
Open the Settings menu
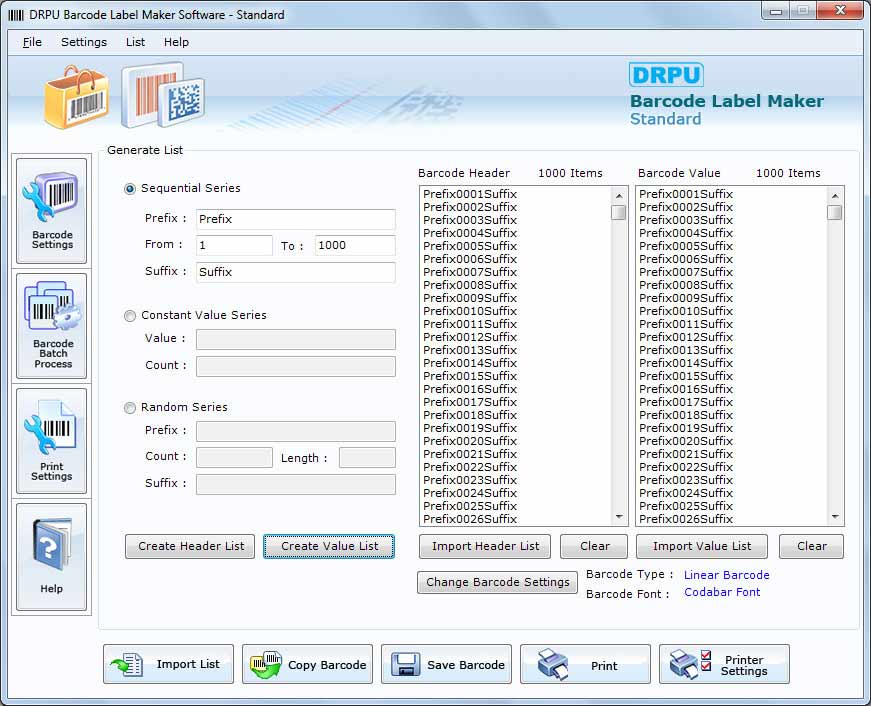click(x=84, y=42)
